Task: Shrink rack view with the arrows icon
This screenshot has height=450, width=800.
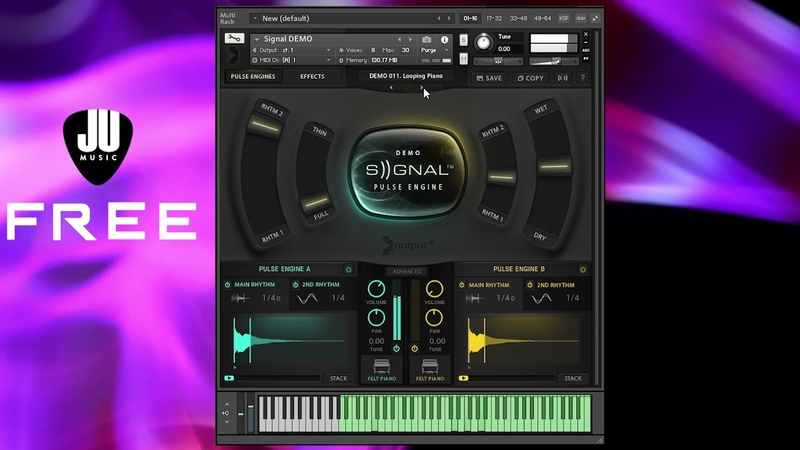Action: pos(595,18)
